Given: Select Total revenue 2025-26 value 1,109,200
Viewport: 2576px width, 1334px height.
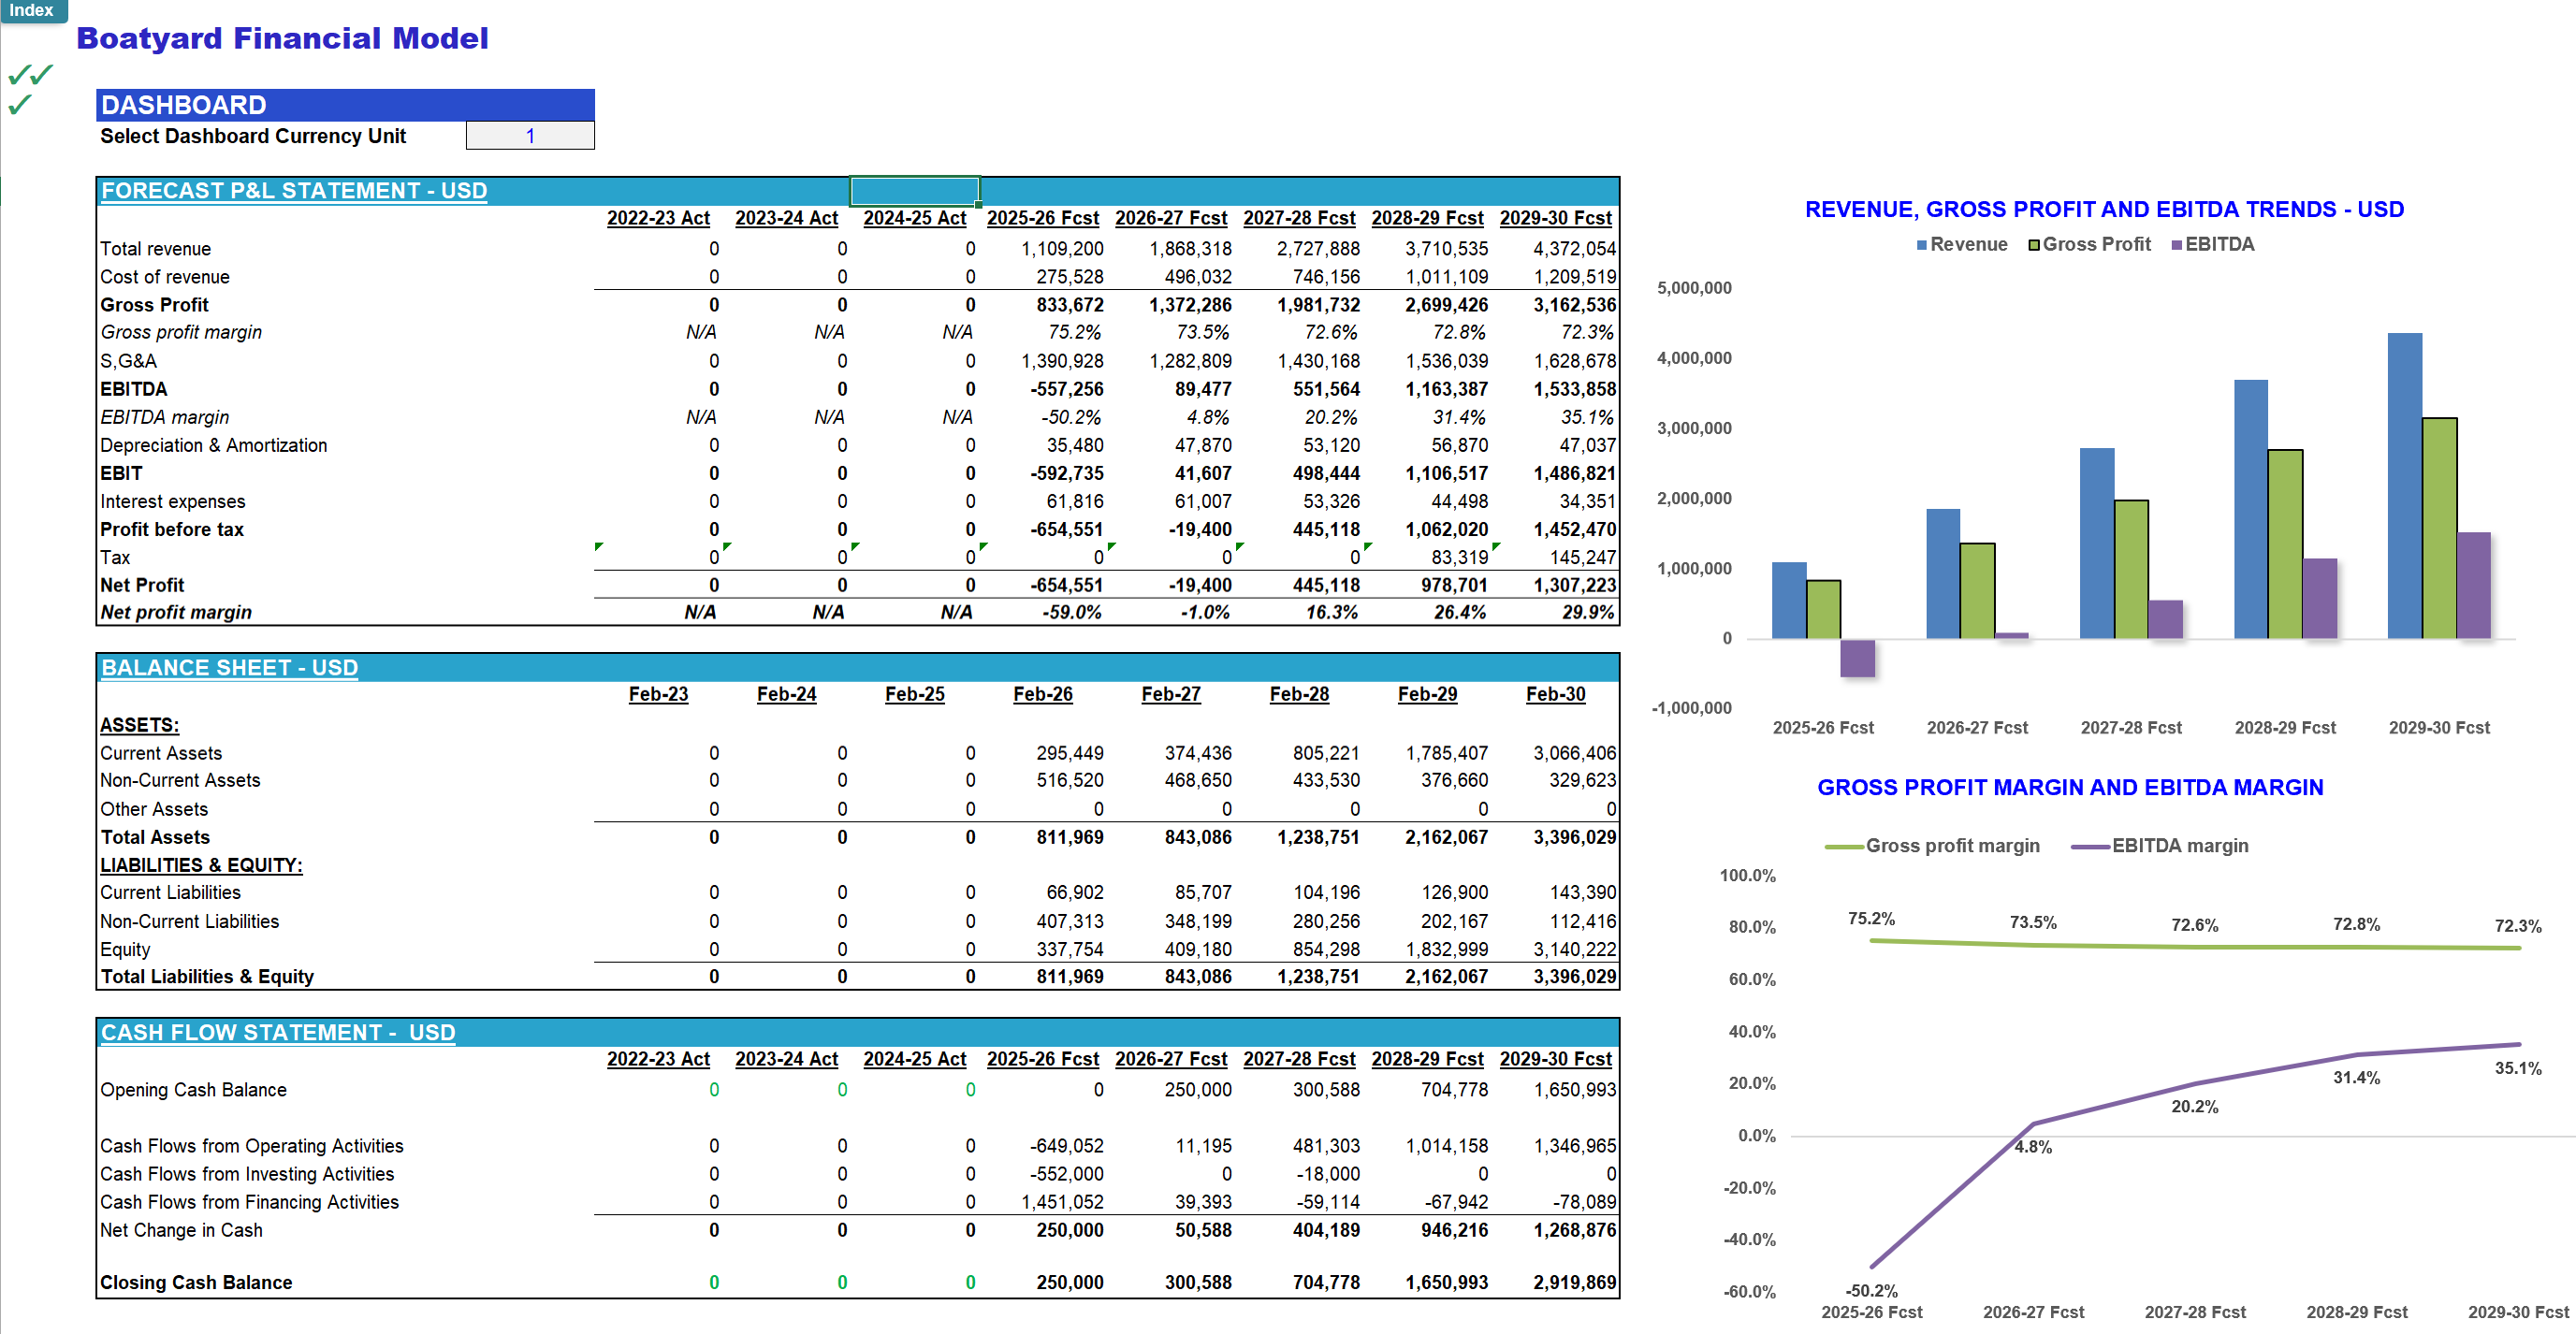Looking at the screenshot, I should pos(1061,249).
